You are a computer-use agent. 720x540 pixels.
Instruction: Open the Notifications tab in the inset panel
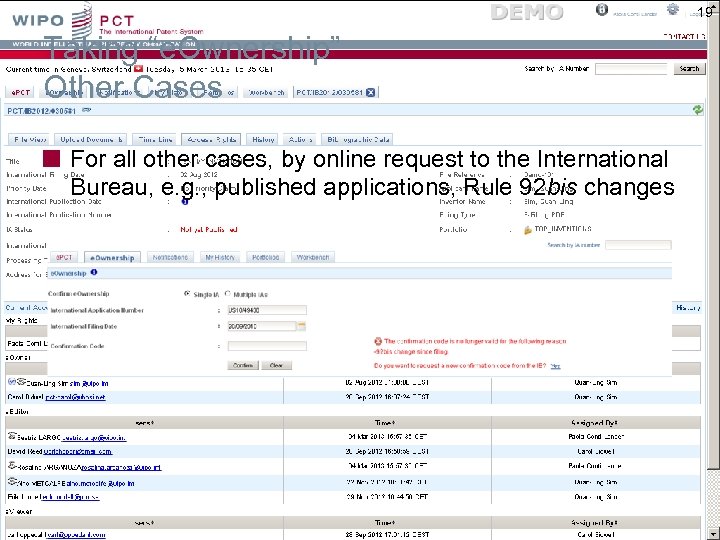tap(170, 258)
